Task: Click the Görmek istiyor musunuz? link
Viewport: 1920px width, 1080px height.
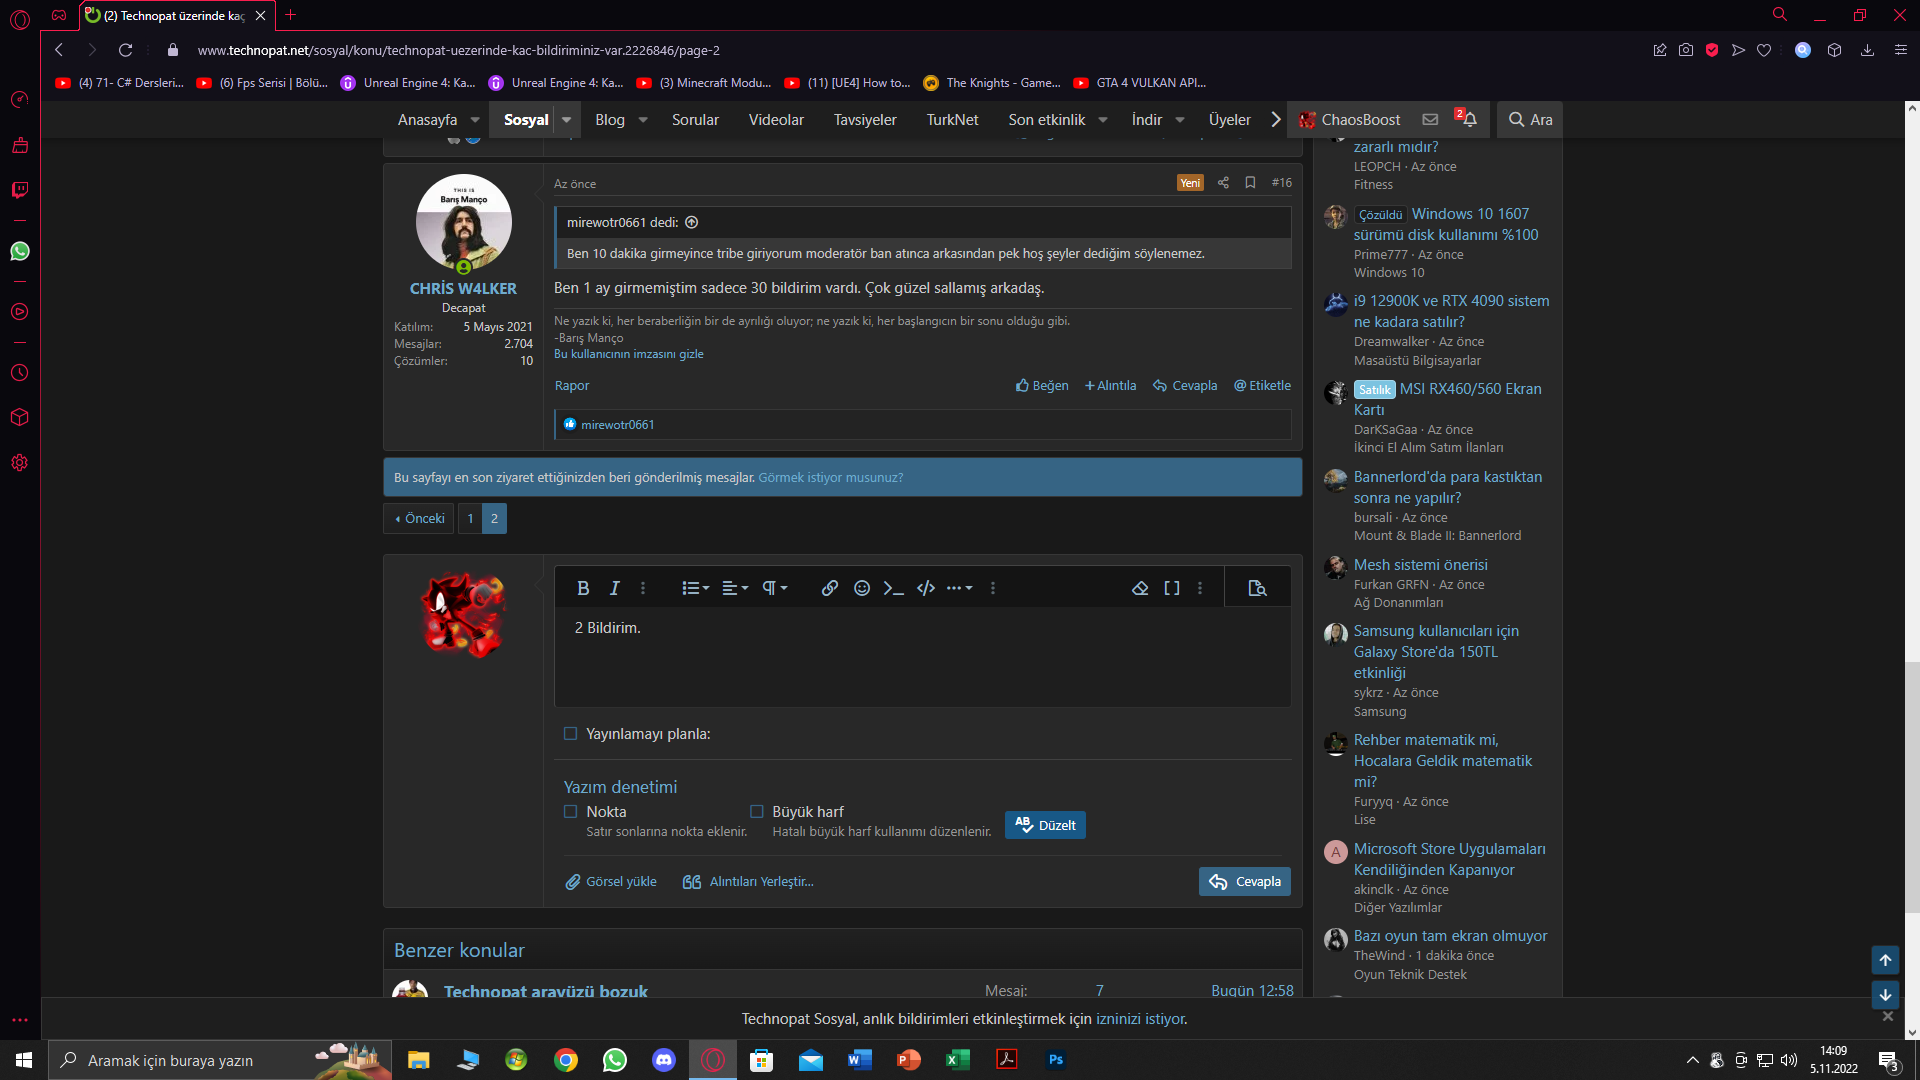Action: click(830, 477)
